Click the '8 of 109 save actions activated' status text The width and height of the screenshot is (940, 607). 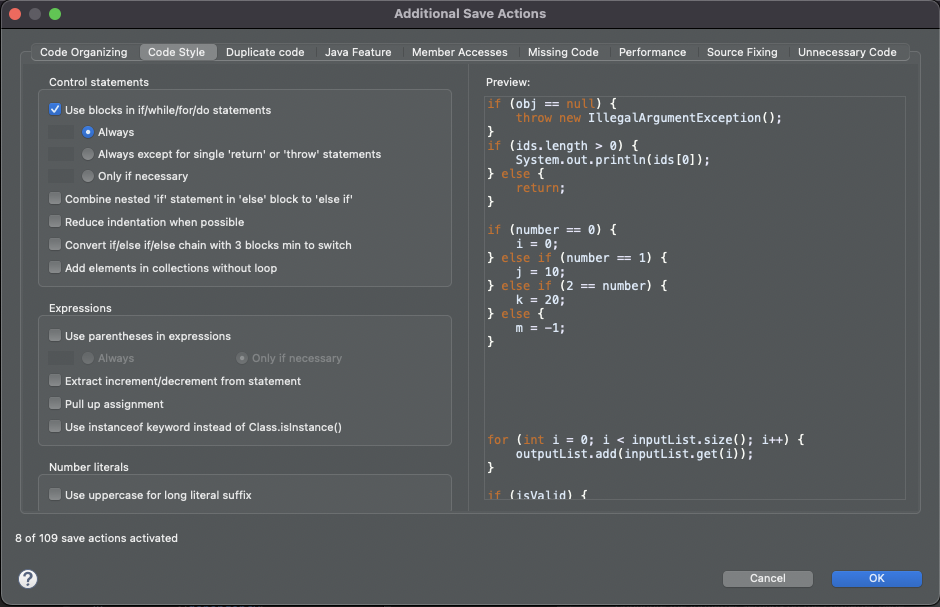(97, 538)
